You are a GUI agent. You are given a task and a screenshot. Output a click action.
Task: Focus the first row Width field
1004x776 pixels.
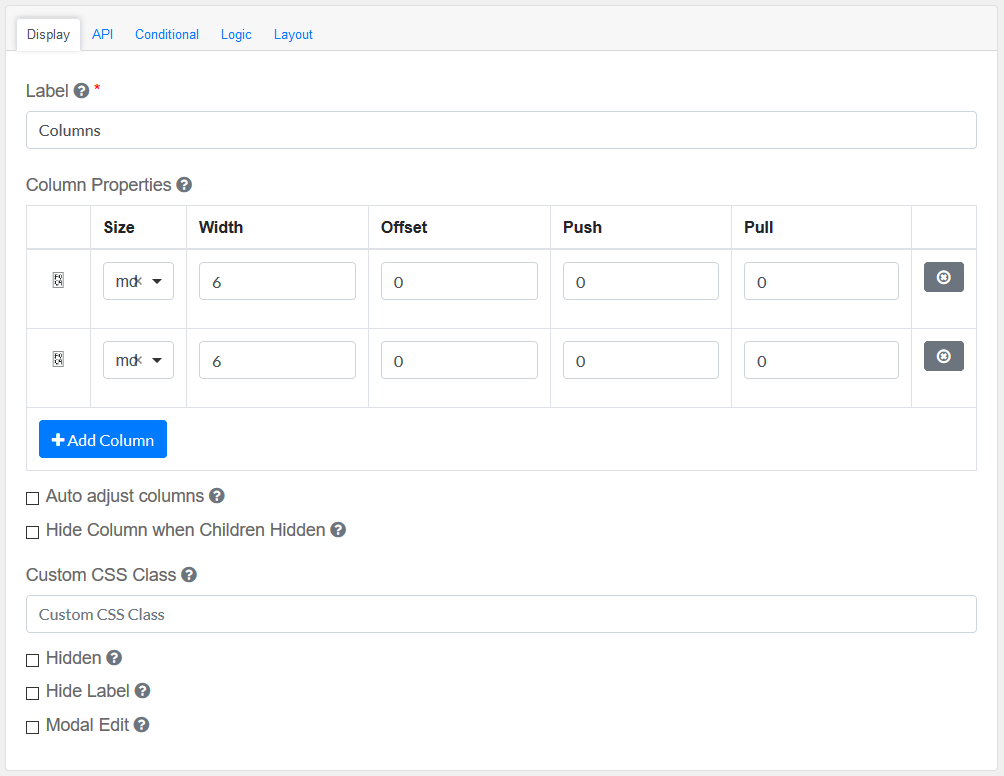pos(277,281)
